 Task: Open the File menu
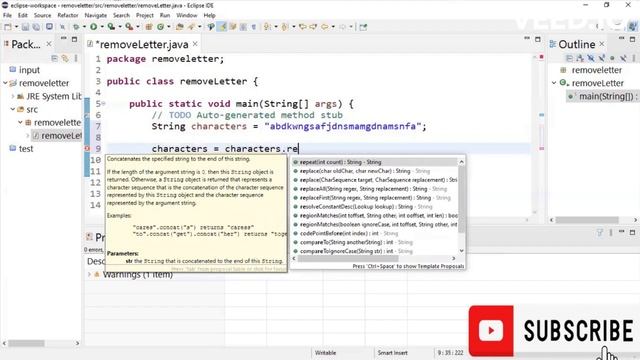click(x=7, y=16)
